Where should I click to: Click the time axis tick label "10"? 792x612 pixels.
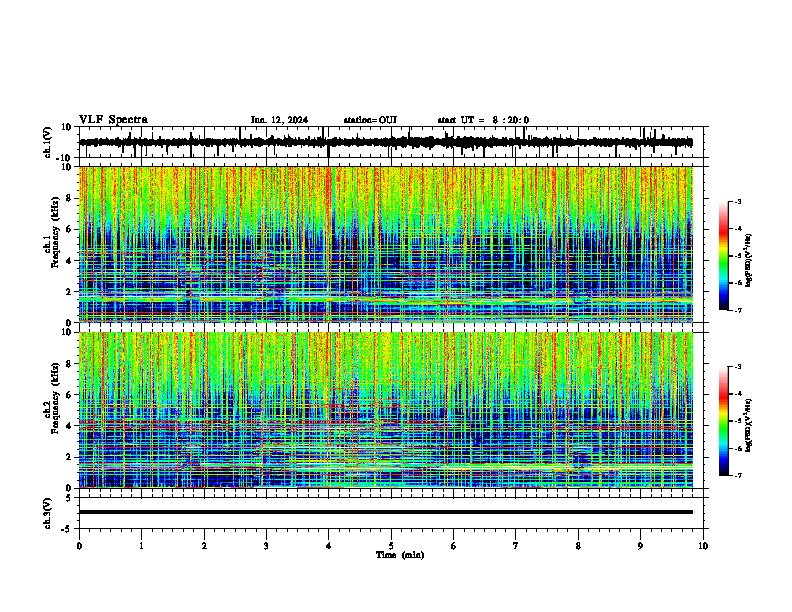[x=703, y=546]
